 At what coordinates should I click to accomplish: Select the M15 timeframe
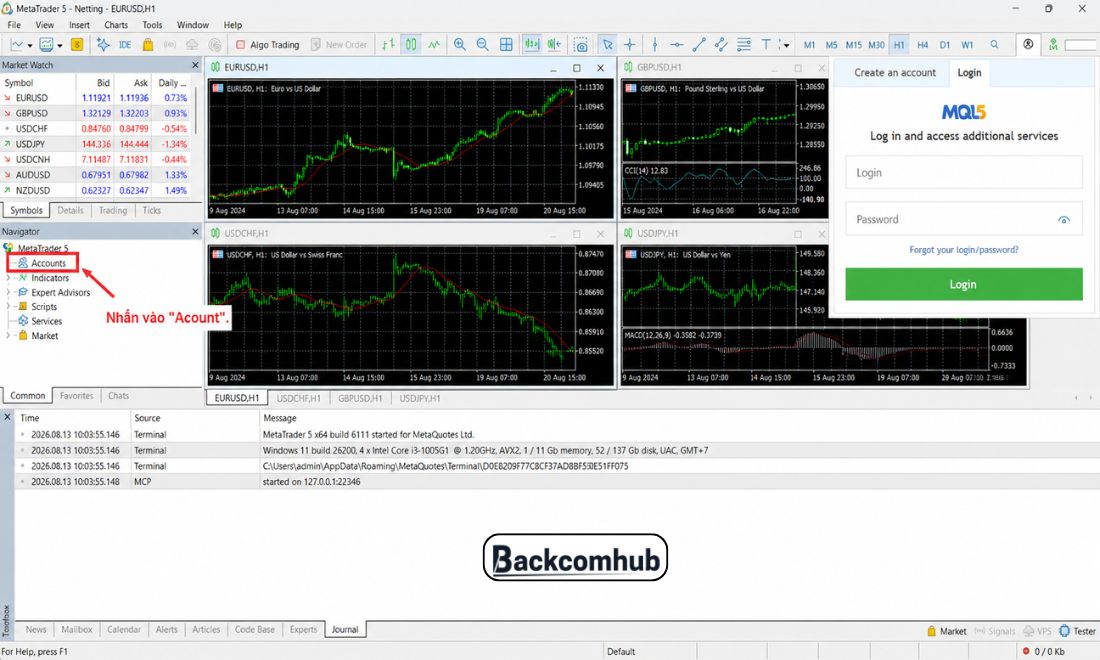coord(853,45)
